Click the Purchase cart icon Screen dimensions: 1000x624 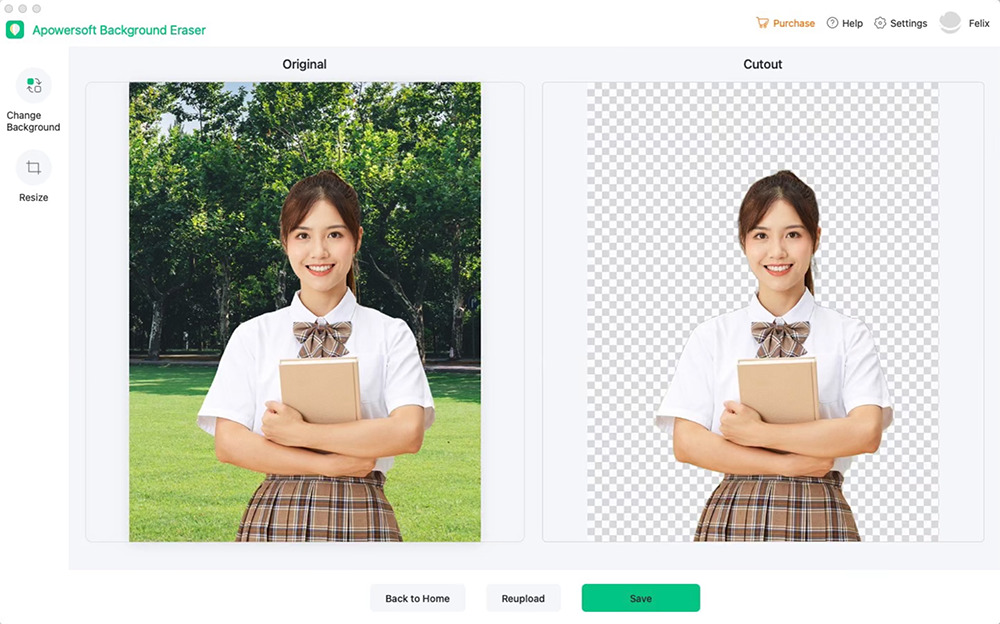(x=762, y=23)
